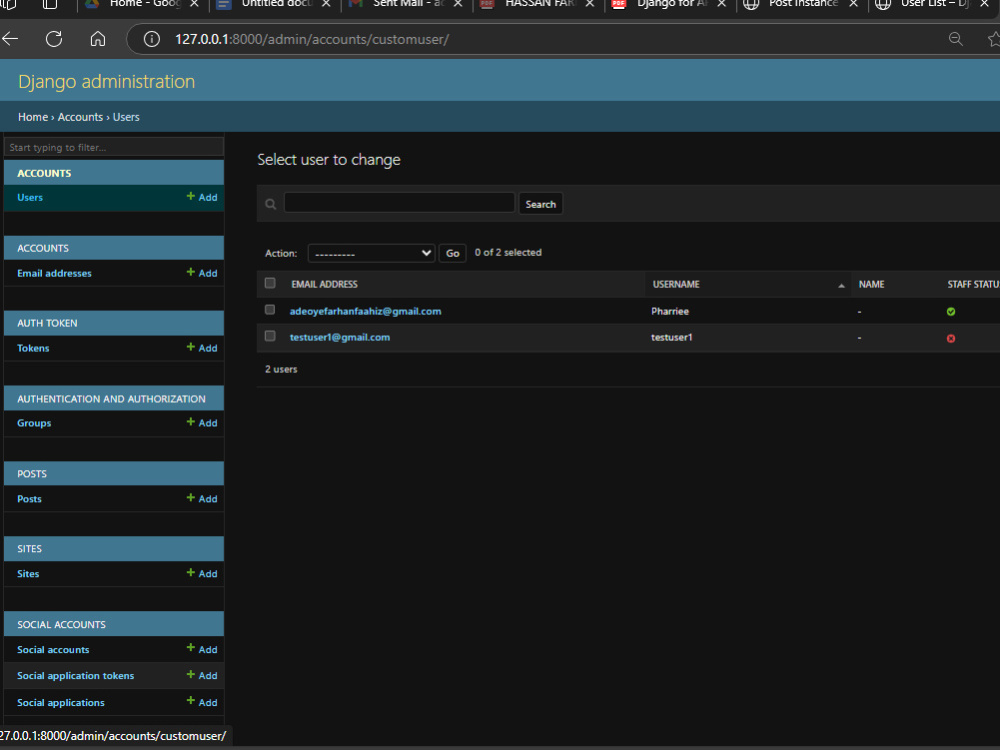Open Users in sidebar

pyautogui.click(x=30, y=197)
